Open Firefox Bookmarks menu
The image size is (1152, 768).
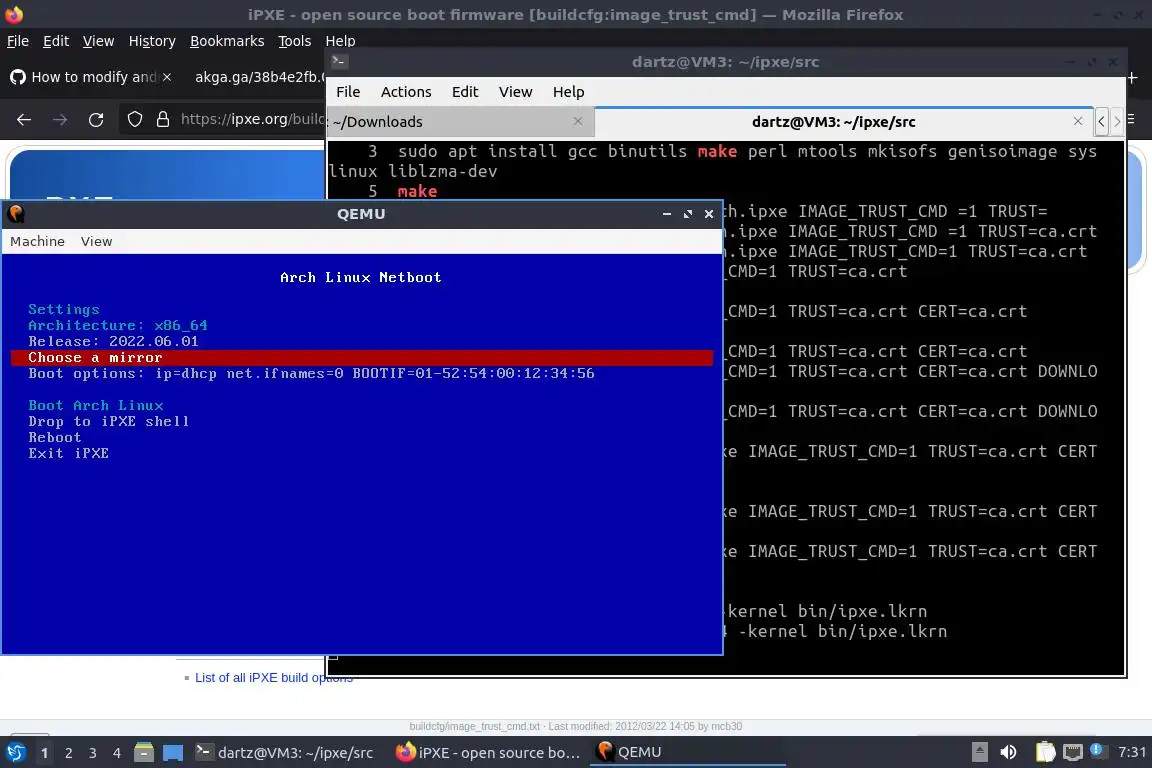coord(227,41)
